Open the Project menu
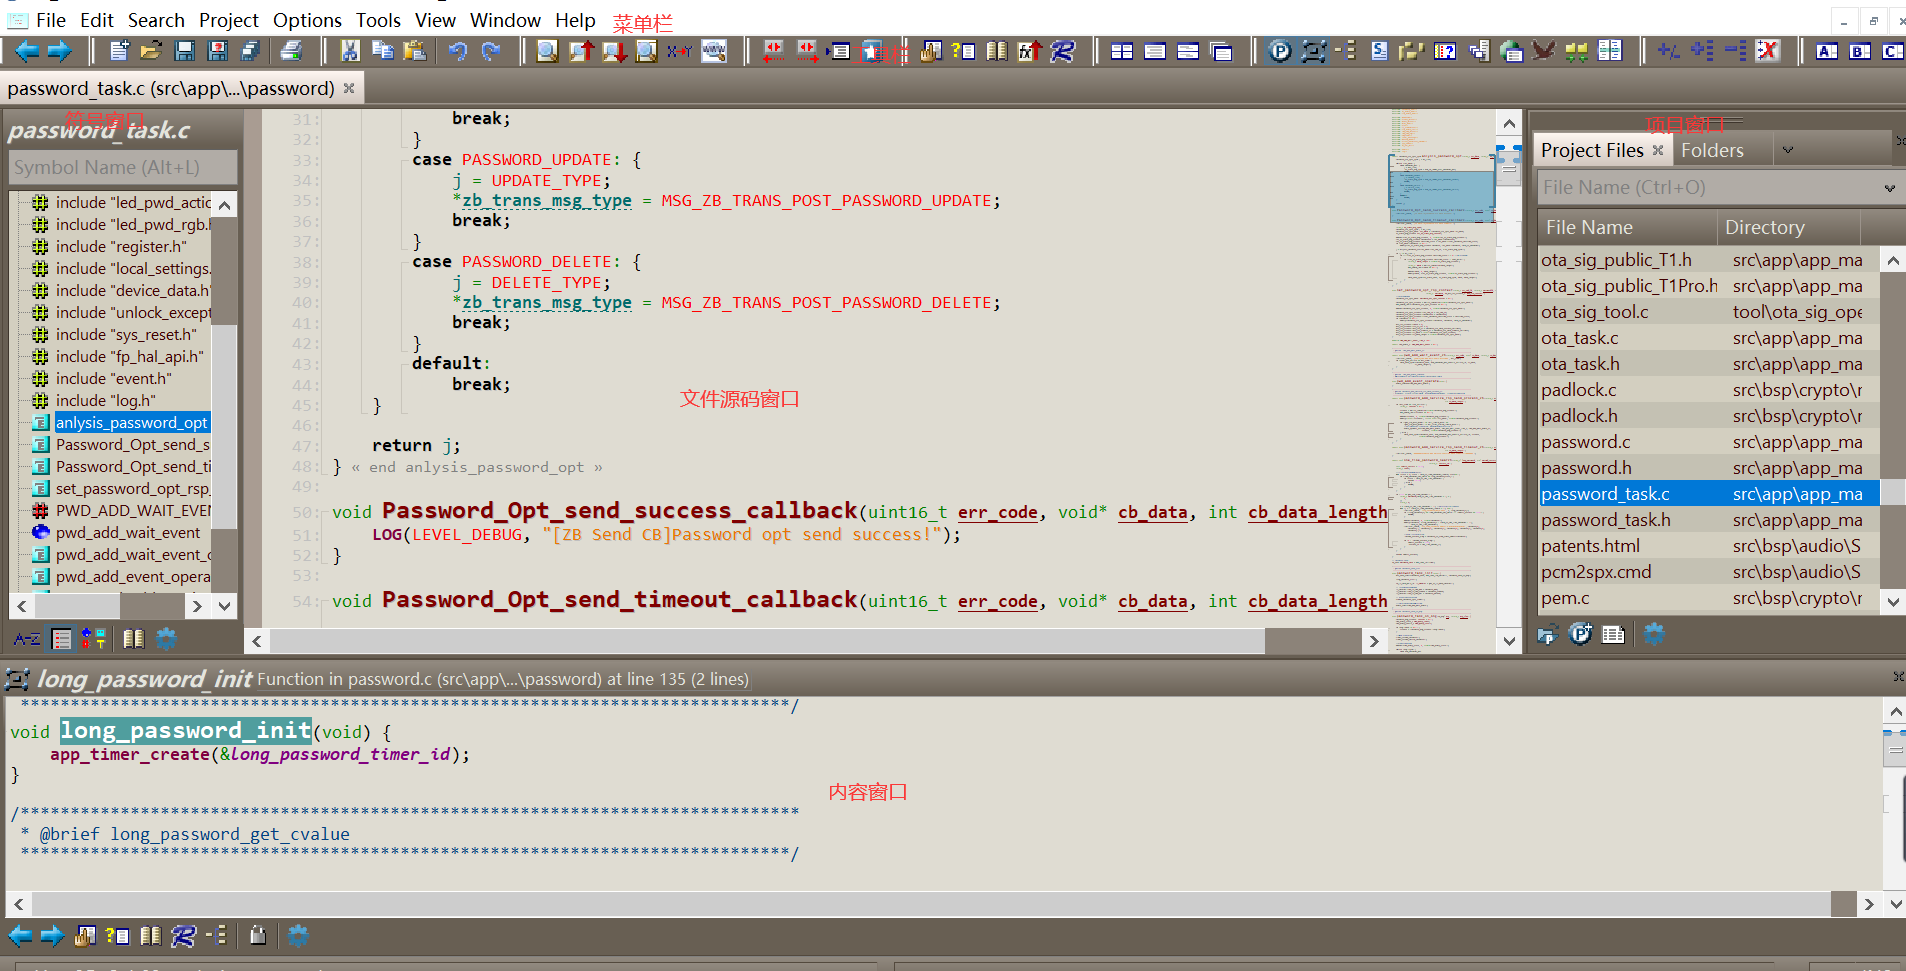Viewport: 1906px width, 971px height. (x=229, y=20)
